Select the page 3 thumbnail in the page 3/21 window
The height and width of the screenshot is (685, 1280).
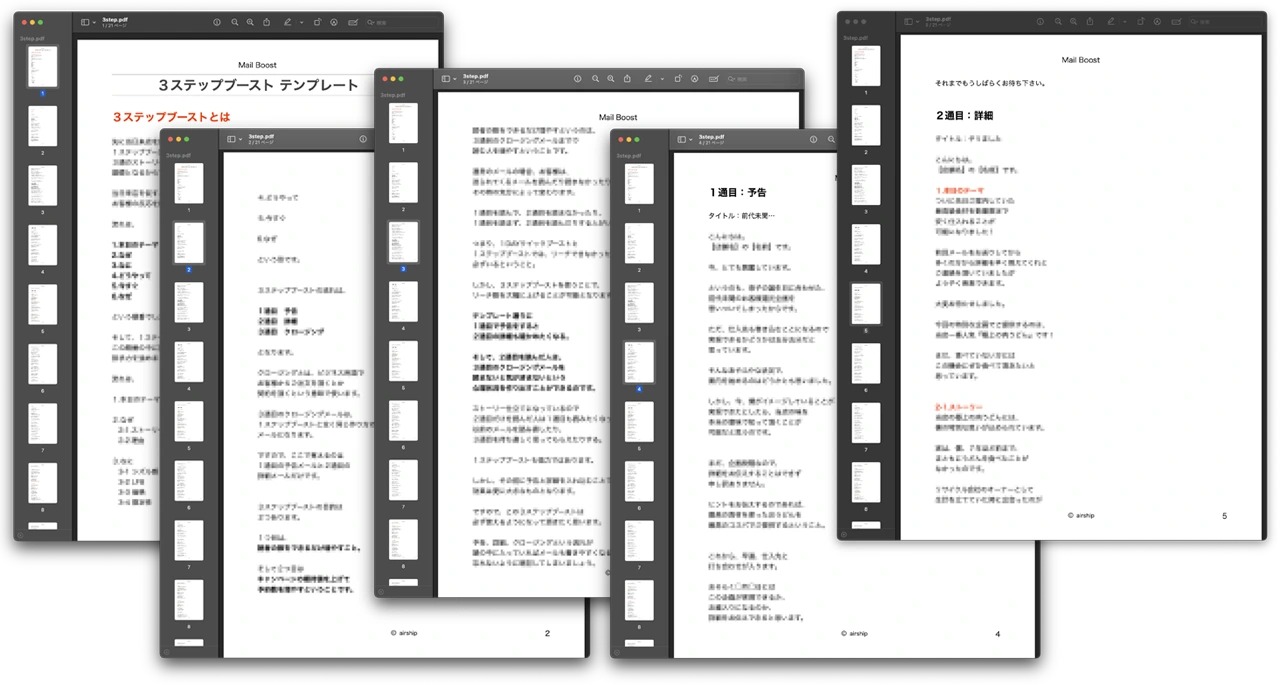click(x=403, y=242)
